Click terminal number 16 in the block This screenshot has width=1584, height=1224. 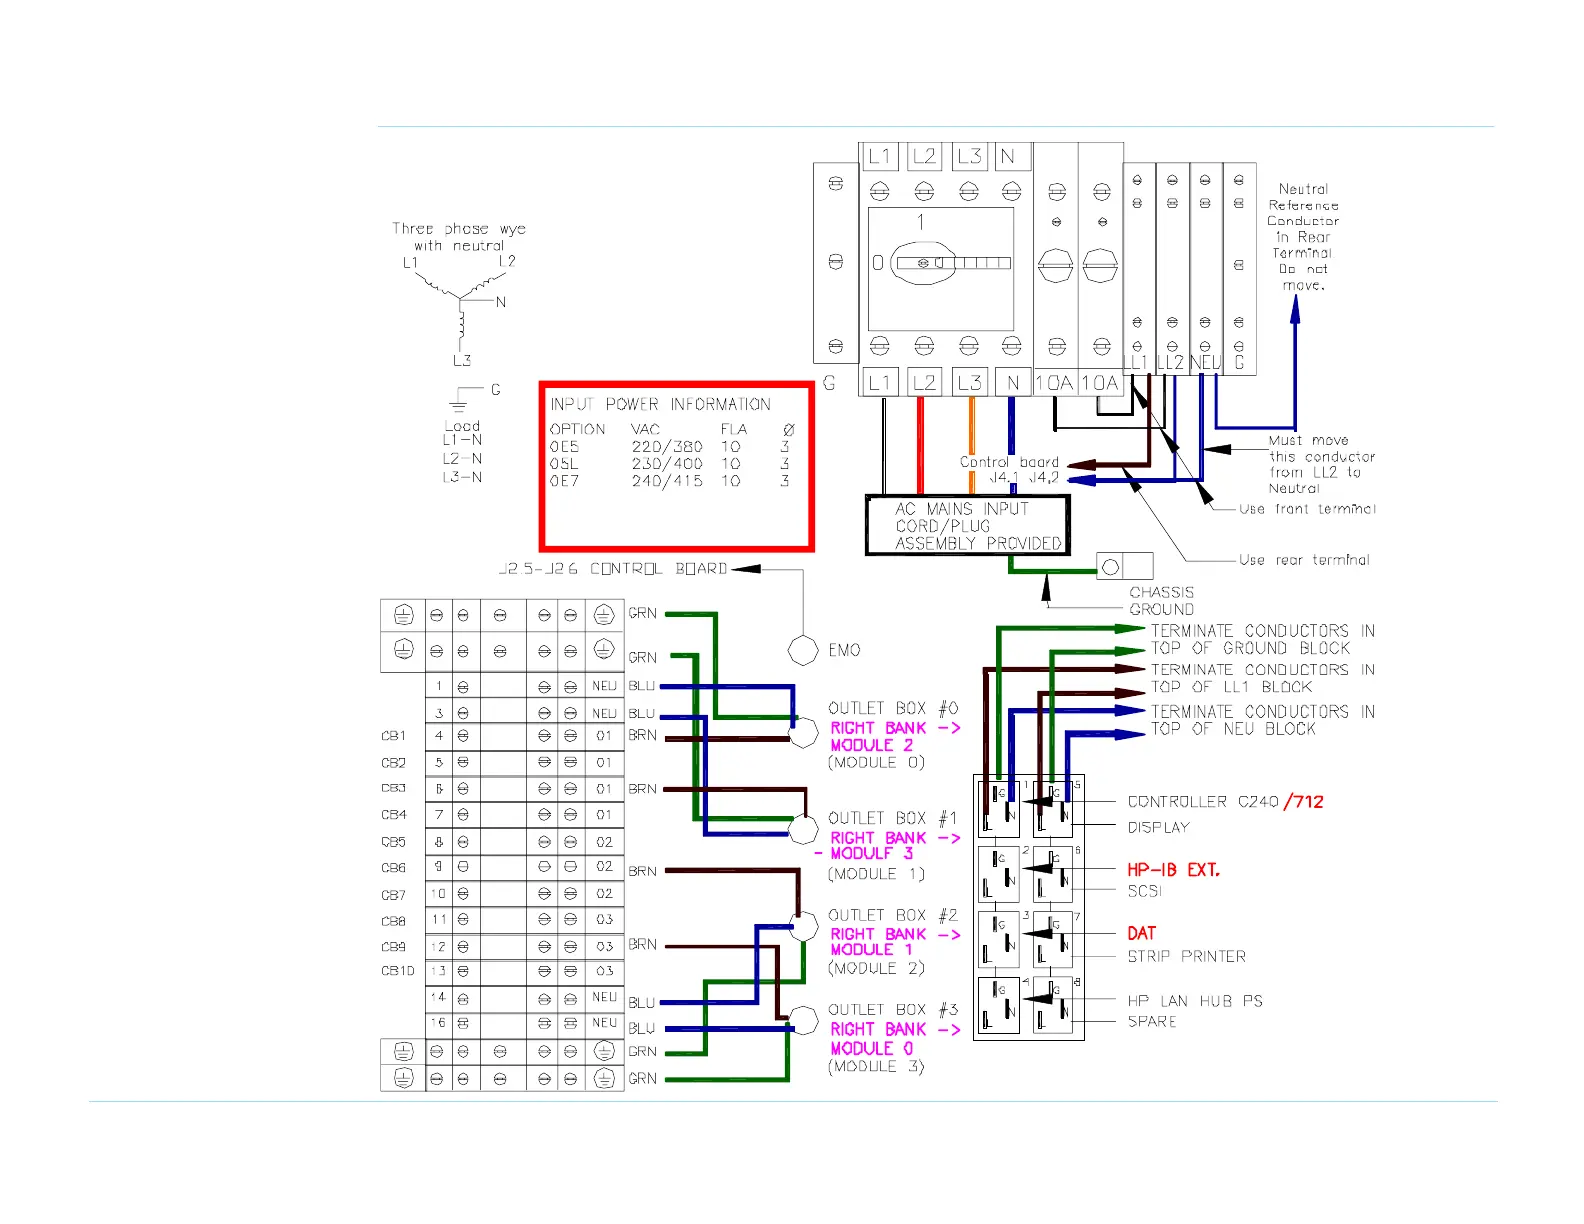[438, 1023]
